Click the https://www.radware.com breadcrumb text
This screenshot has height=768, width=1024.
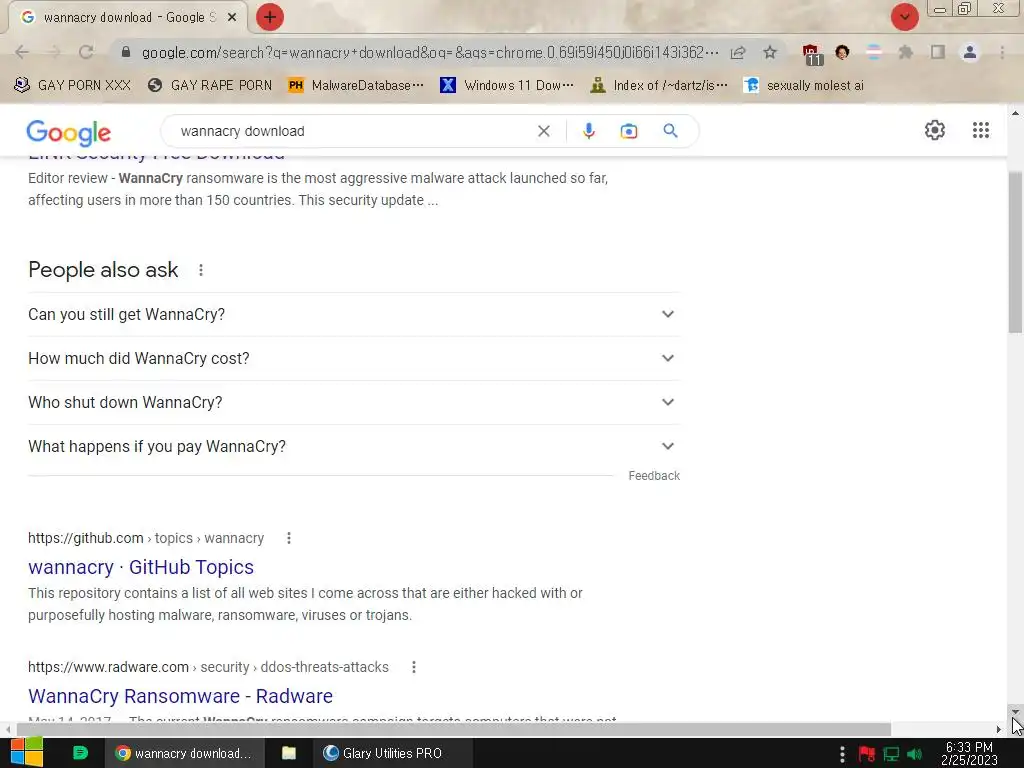pos(108,667)
